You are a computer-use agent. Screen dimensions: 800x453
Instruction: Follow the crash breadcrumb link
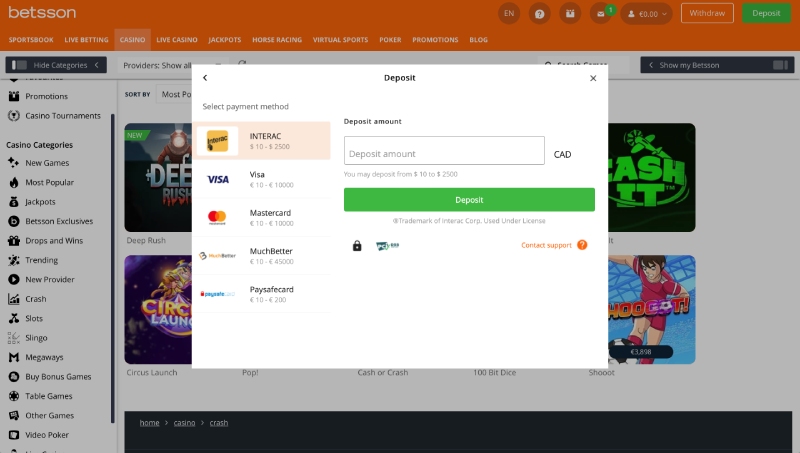[219, 422]
